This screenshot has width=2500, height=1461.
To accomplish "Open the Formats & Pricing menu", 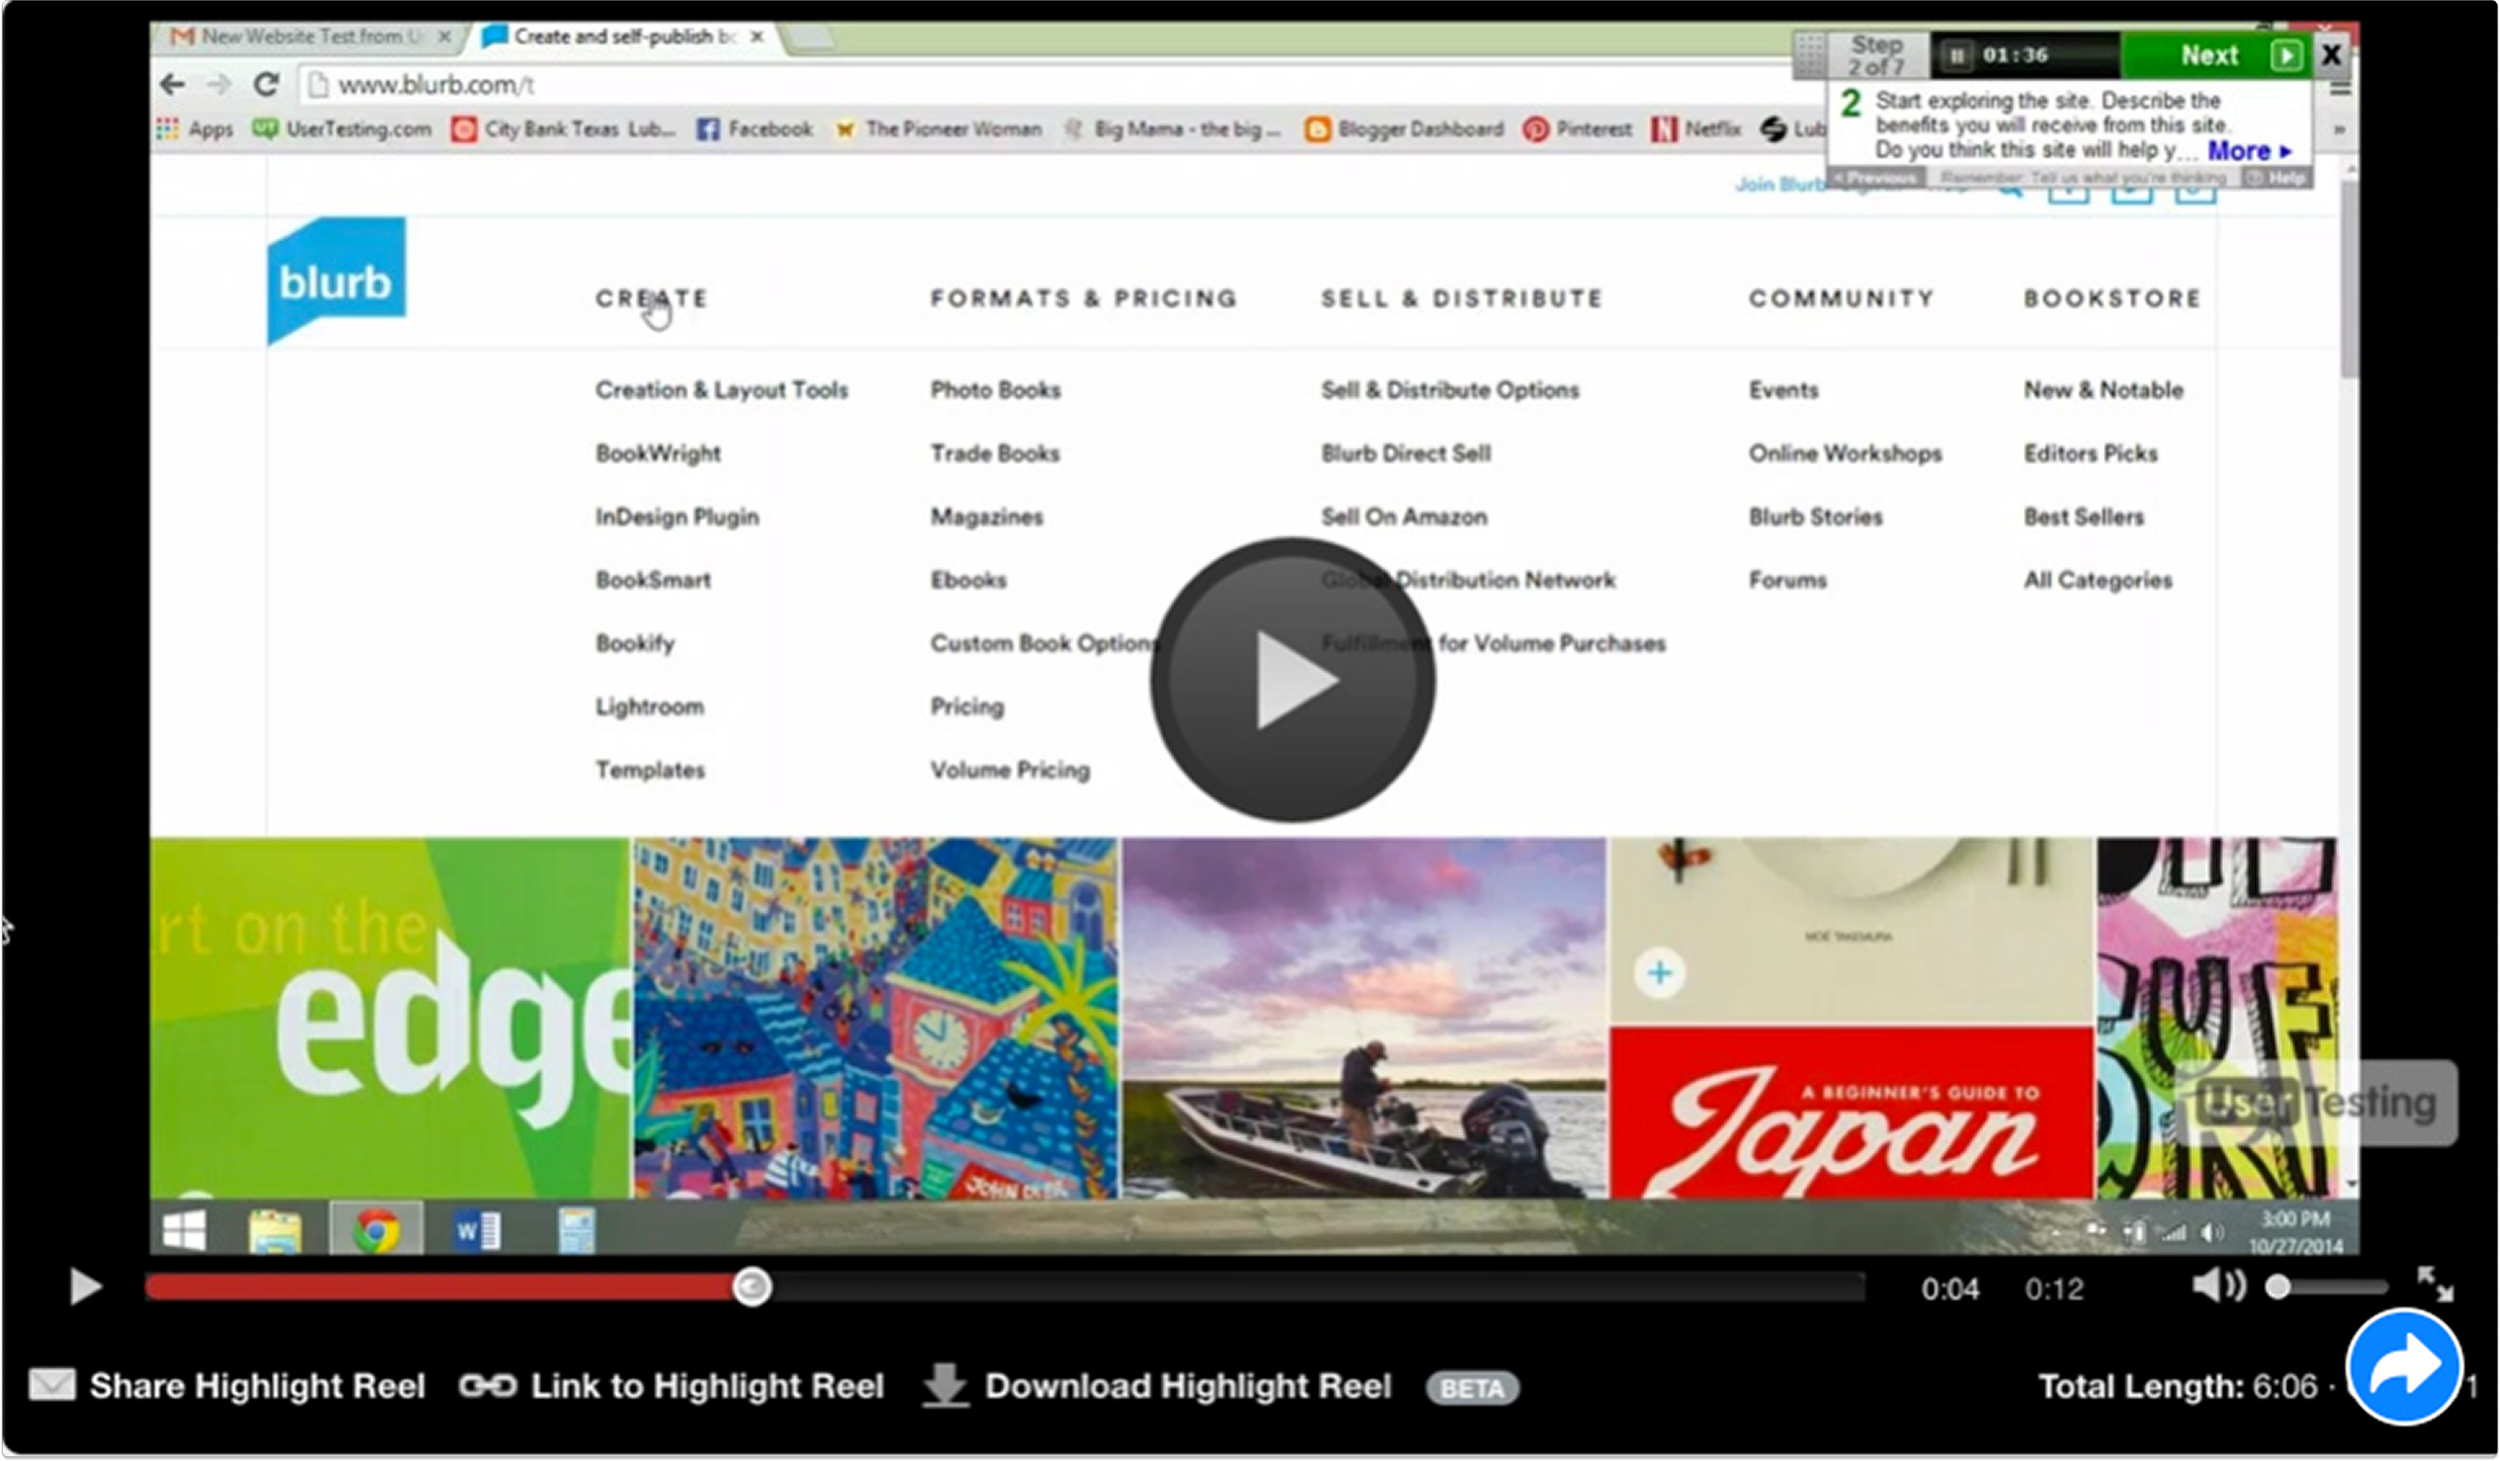I will point(1083,298).
